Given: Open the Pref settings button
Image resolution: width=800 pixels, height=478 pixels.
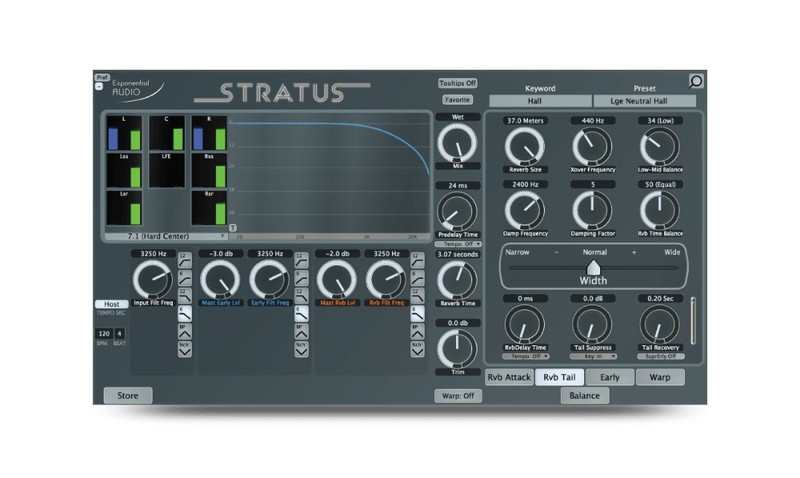Looking at the screenshot, I should pos(102,78).
